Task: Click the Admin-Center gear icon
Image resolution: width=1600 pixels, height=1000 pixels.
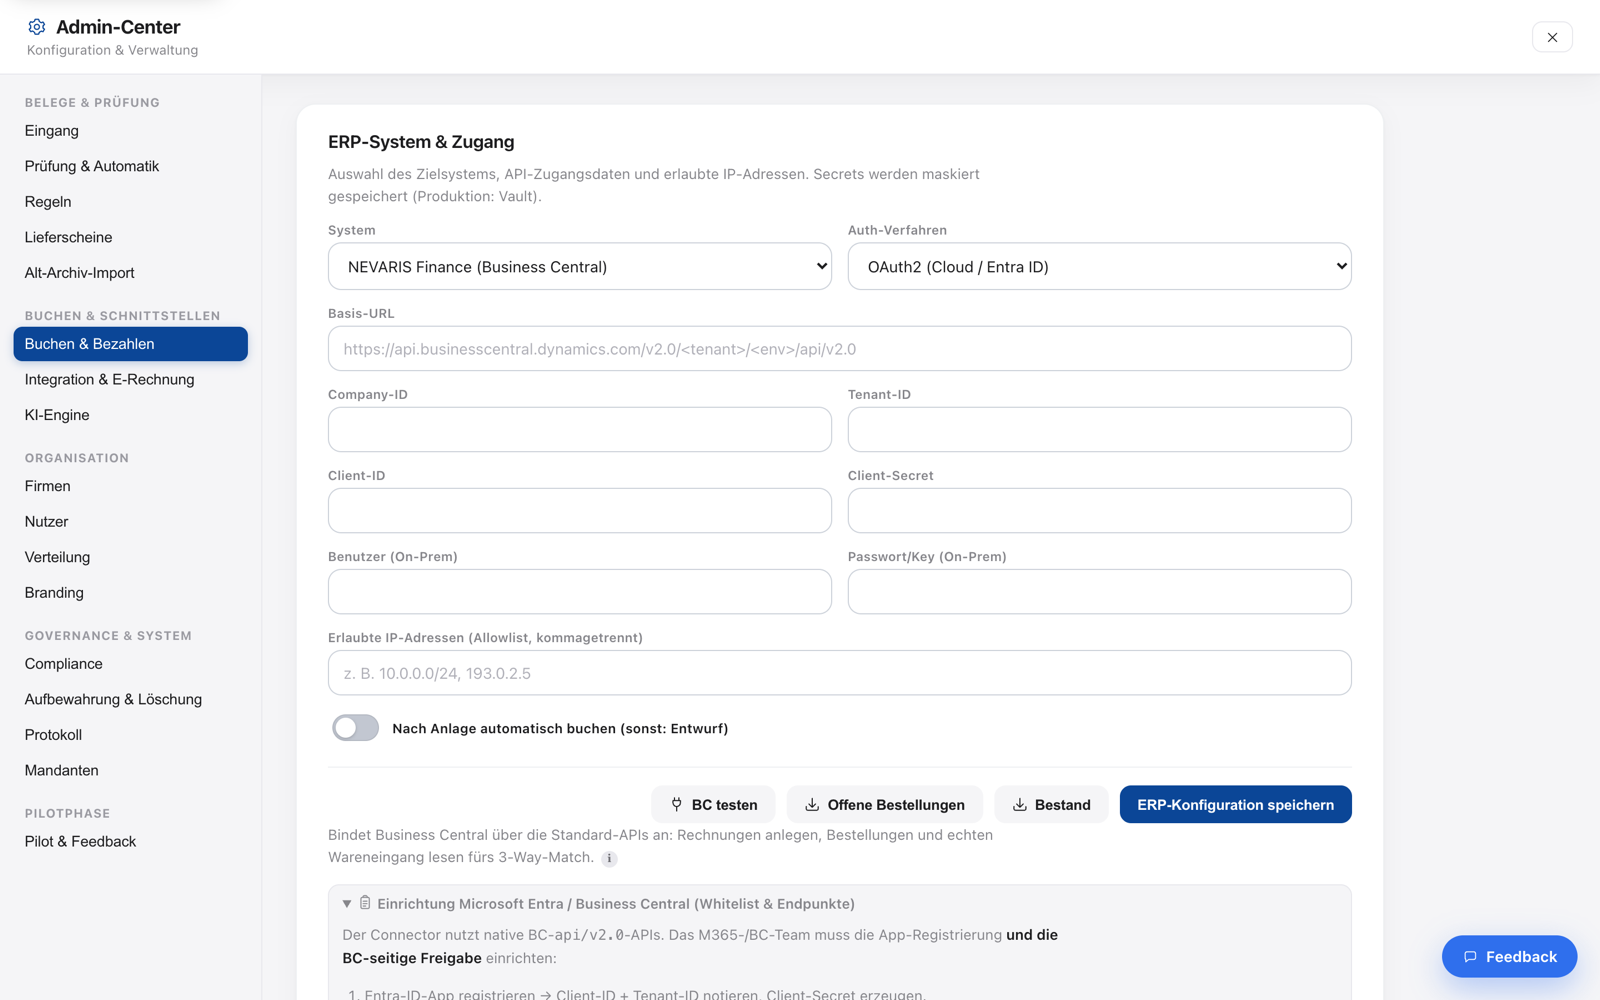Action: tap(37, 27)
